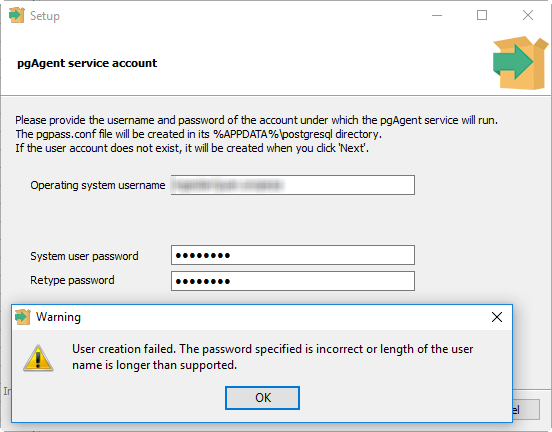Close the Warning dialog with X
The height and width of the screenshot is (432, 552).
tap(497, 317)
